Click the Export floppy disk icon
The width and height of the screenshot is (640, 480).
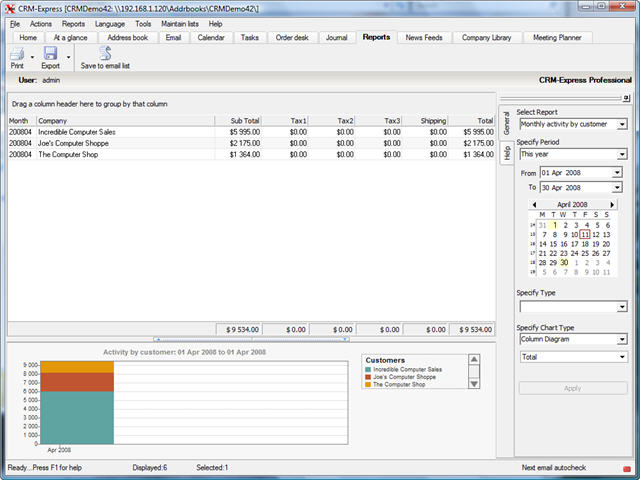click(50, 54)
